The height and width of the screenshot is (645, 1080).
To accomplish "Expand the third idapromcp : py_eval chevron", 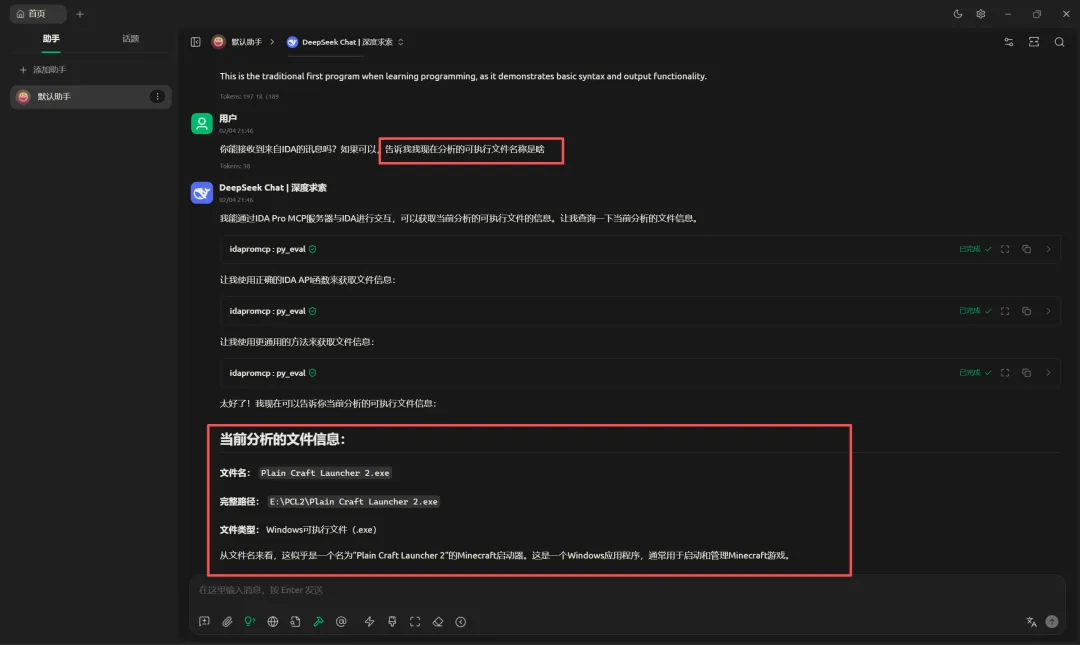I will point(1048,373).
